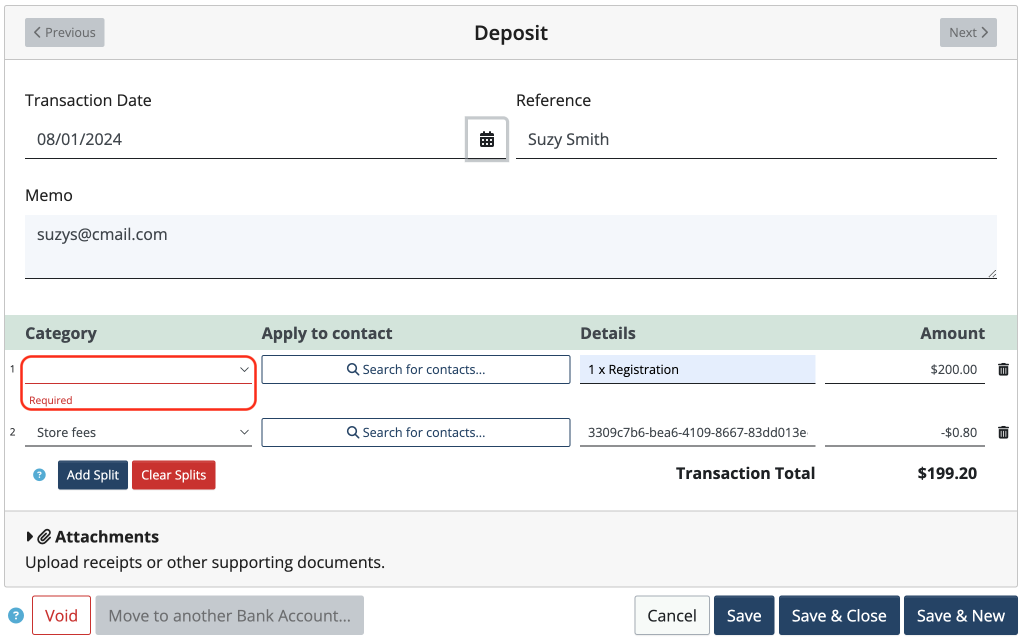Click Save & New
Image resolution: width=1024 pixels, height=643 pixels.
tap(961, 615)
